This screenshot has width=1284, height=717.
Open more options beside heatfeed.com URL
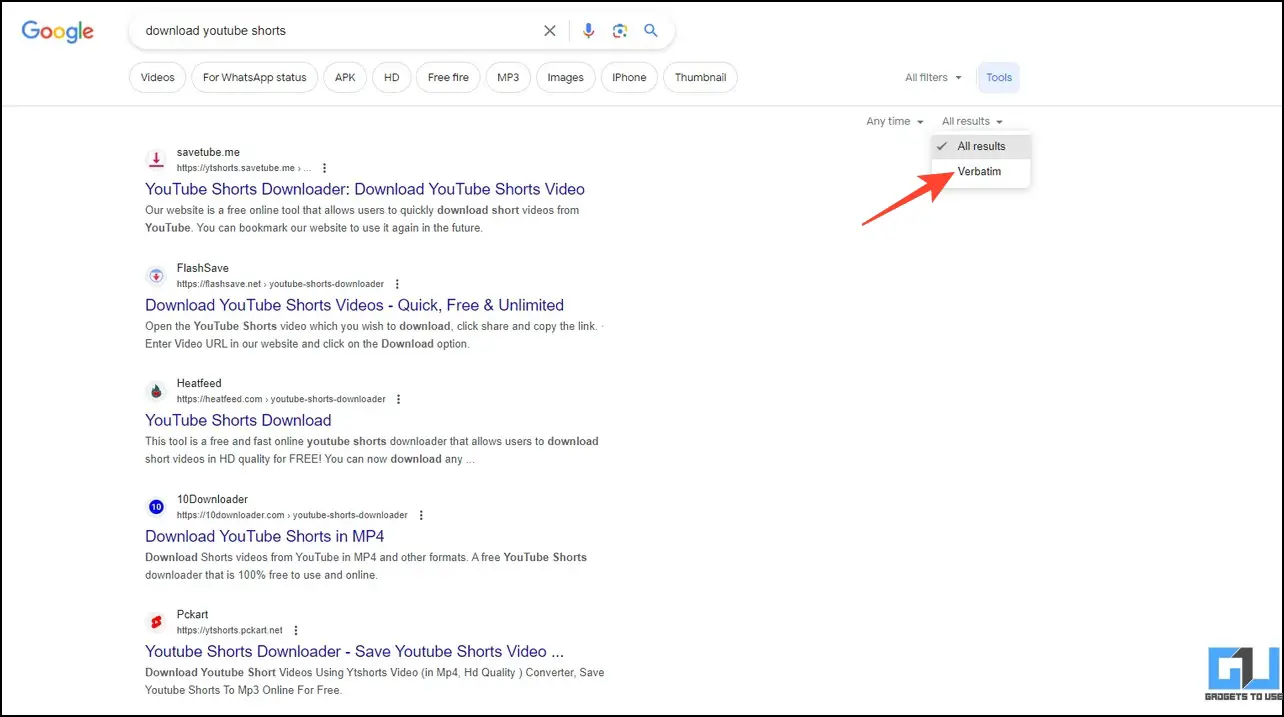[398, 399]
